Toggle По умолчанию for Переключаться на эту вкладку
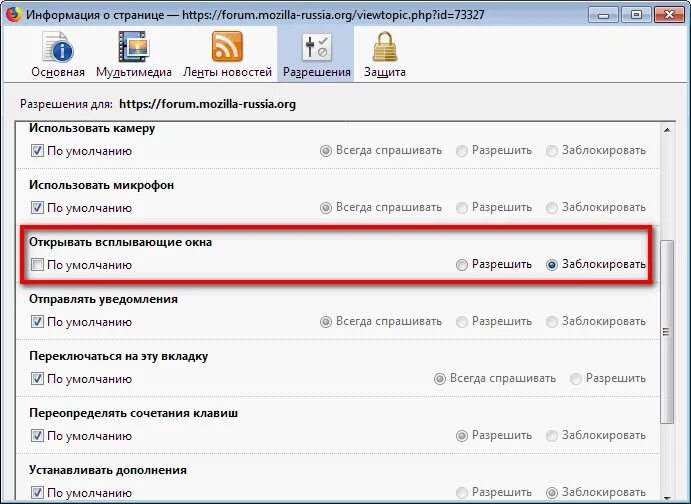Screen dimensions: 691x504 [37, 378]
